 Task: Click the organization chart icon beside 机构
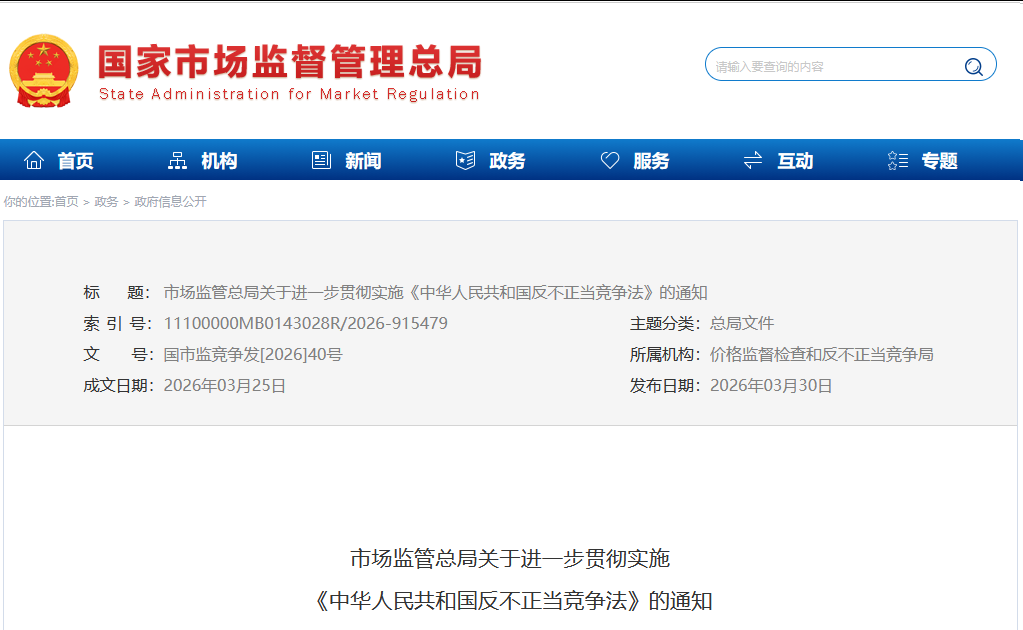click(x=178, y=161)
